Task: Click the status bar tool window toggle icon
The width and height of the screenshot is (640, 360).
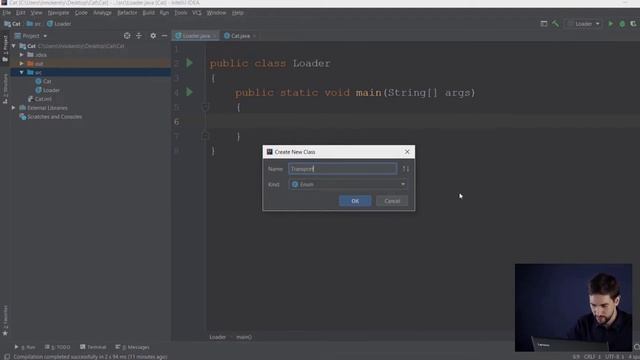Action: (x=7, y=357)
